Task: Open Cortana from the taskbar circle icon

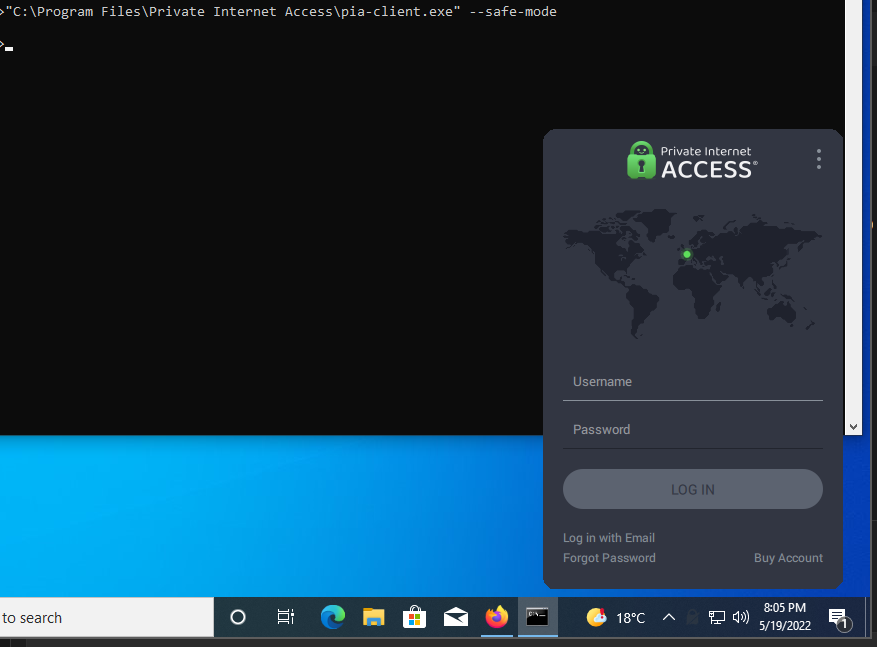Action: pyautogui.click(x=238, y=617)
